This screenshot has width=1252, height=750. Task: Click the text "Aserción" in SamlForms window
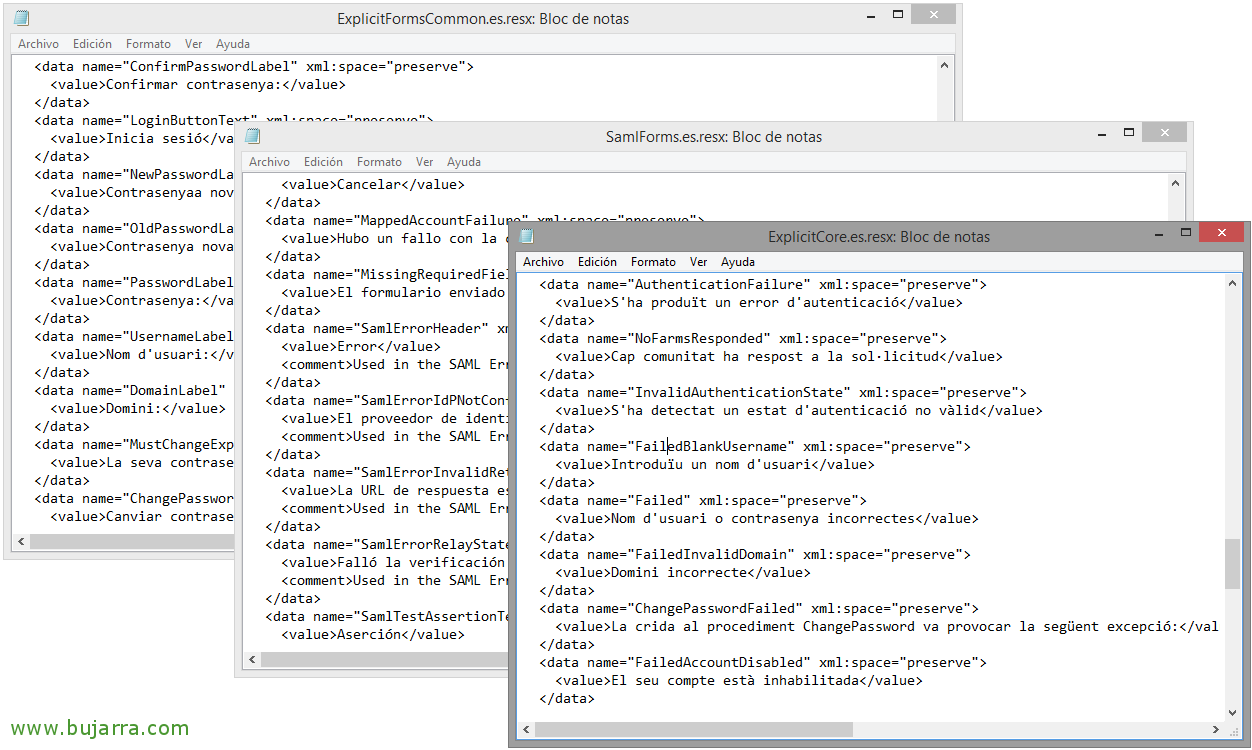(368, 635)
